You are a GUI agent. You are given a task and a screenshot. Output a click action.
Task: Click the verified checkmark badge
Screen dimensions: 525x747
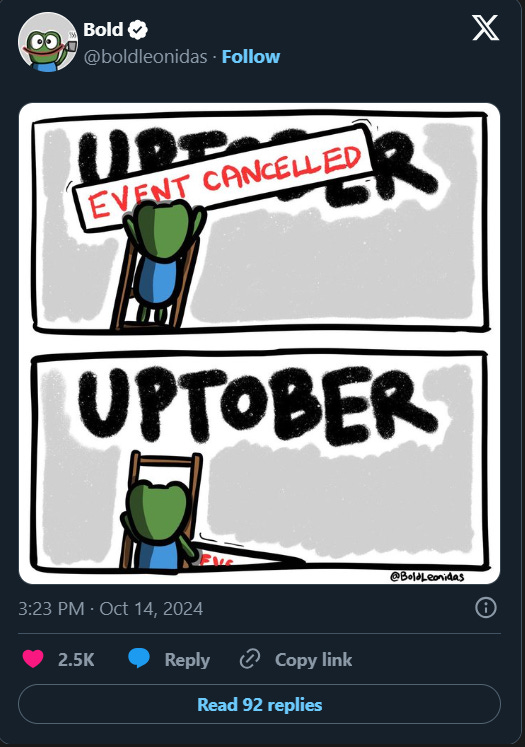tap(139, 30)
